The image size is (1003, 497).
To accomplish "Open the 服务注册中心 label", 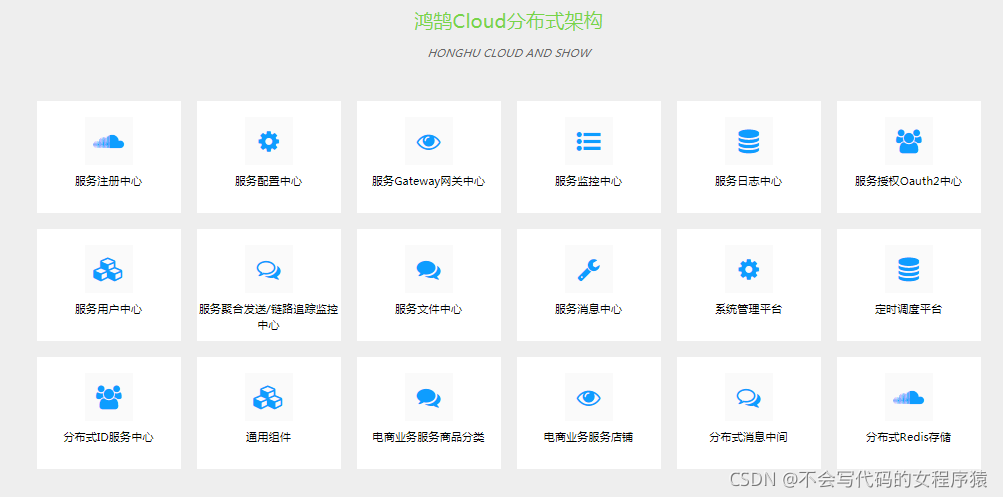I will (x=109, y=181).
